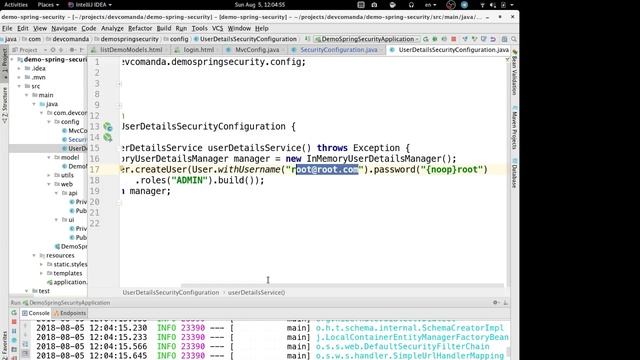The width and height of the screenshot is (640, 360).
Task: Stop the application using red toolbar square
Action: tap(453, 39)
